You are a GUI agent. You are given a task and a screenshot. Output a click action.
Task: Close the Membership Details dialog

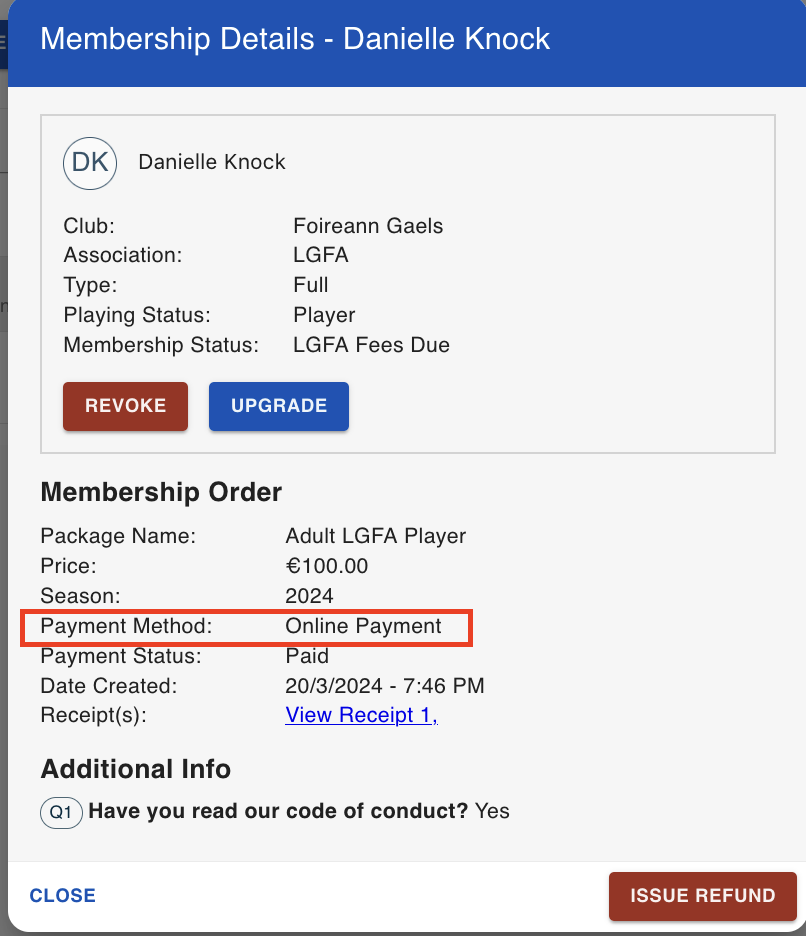click(x=63, y=895)
